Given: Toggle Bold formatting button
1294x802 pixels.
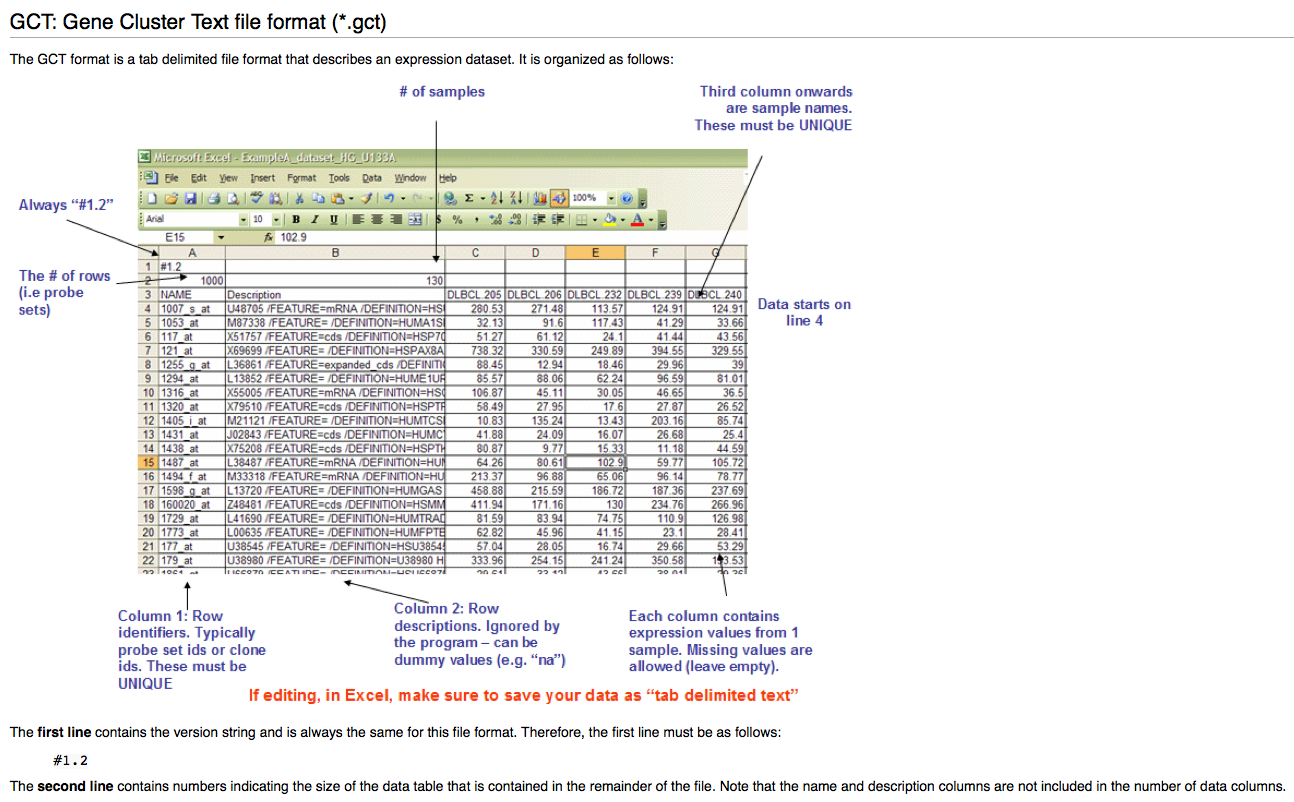Looking at the screenshot, I should (x=297, y=219).
